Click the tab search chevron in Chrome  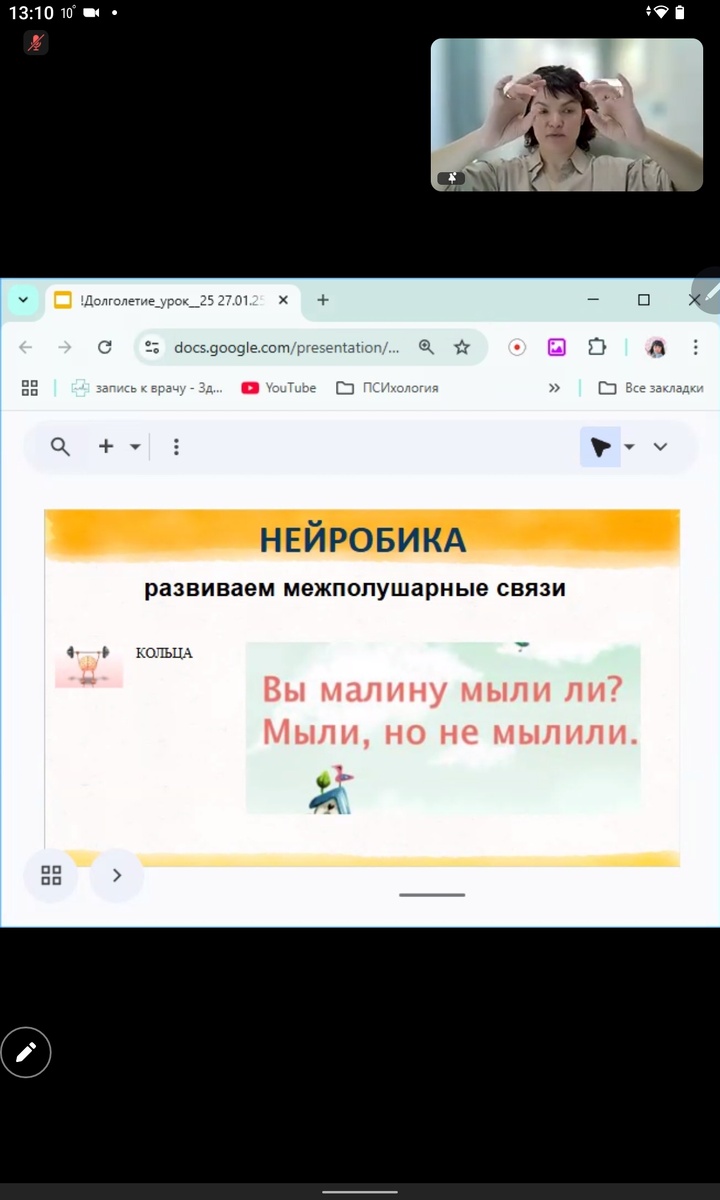pos(22,300)
